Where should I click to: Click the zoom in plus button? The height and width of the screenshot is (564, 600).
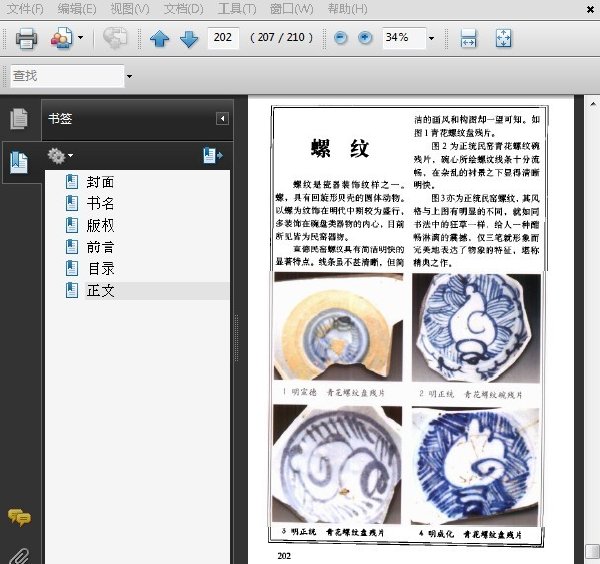(x=365, y=37)
